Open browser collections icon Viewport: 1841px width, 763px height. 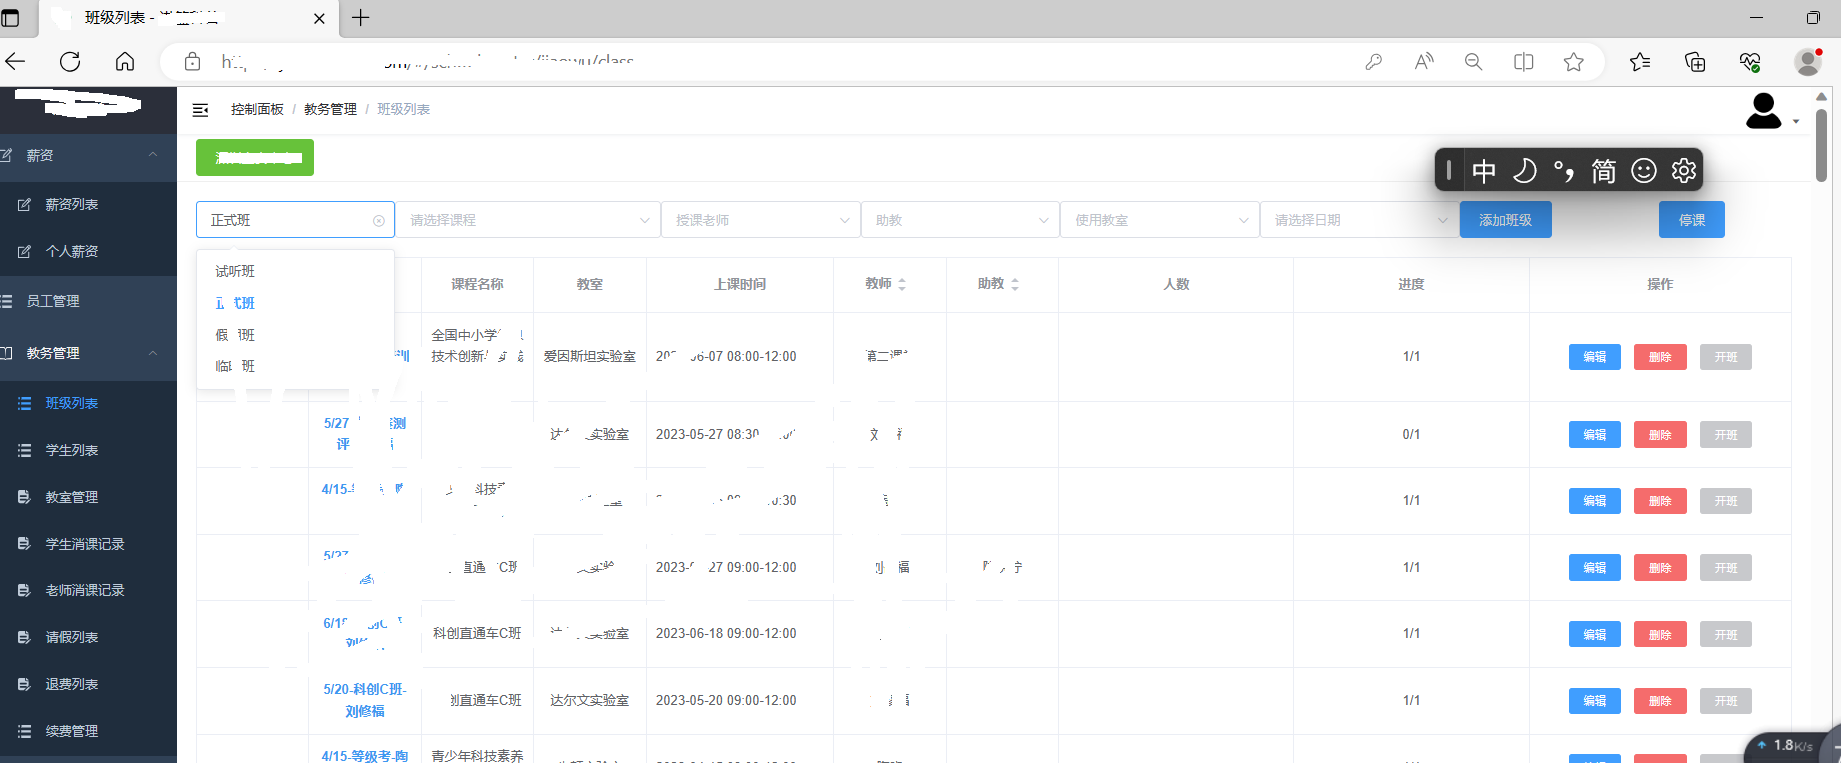point(1695,62)
